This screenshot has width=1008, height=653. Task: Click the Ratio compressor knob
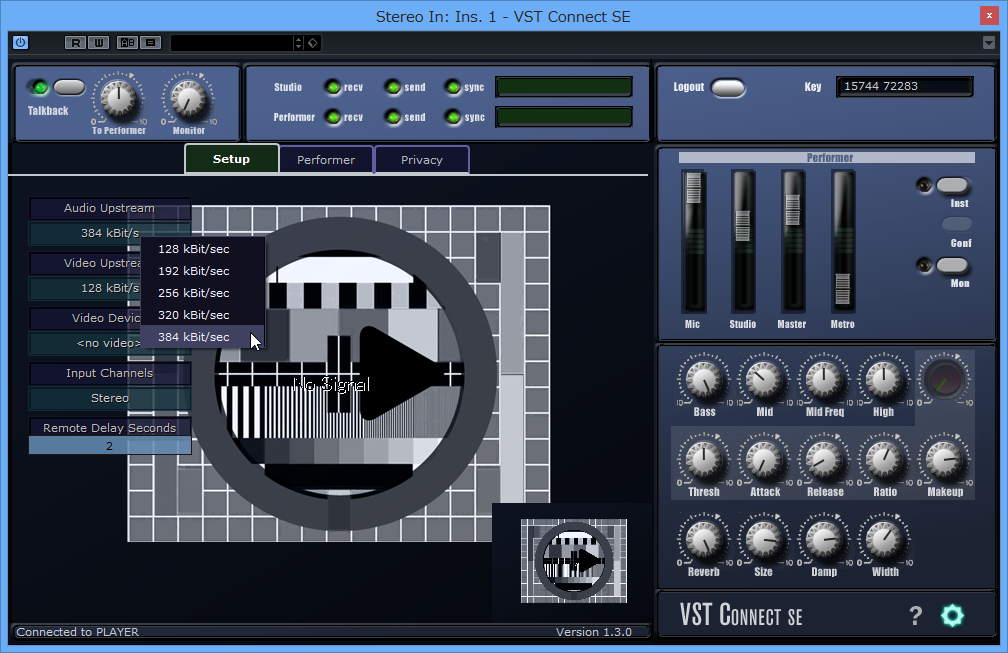884,460
